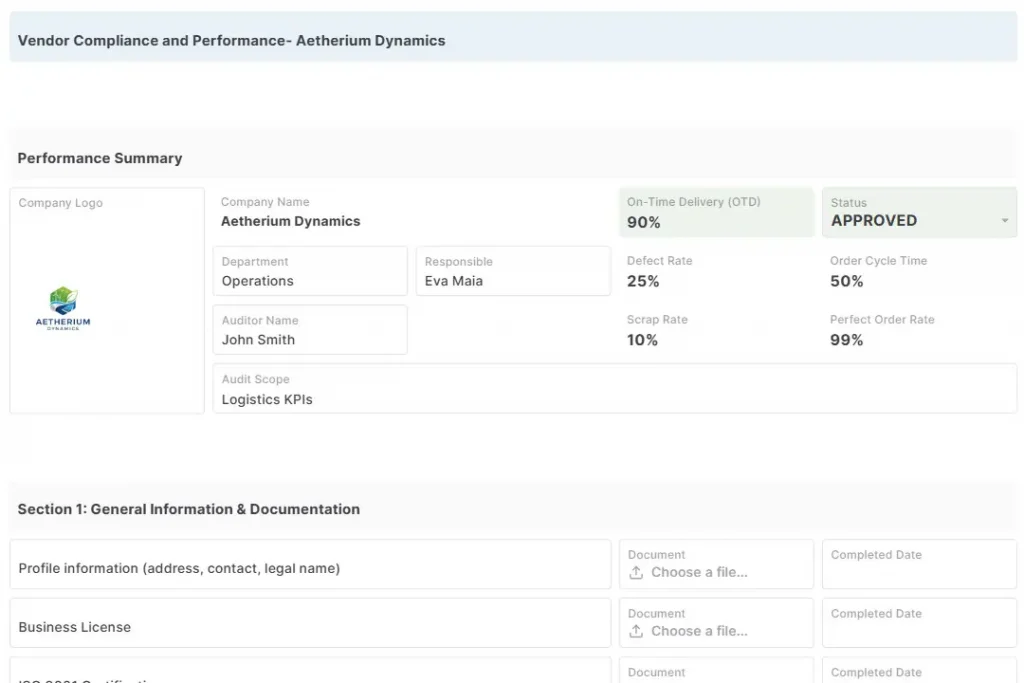Click Completed Date for Business License row
Viewport: 1024px width, 683px height.
click(918, 622)
